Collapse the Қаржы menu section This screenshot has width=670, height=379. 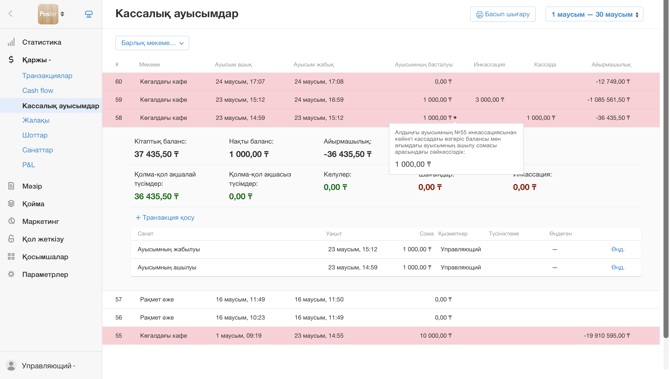pos(36,59)
